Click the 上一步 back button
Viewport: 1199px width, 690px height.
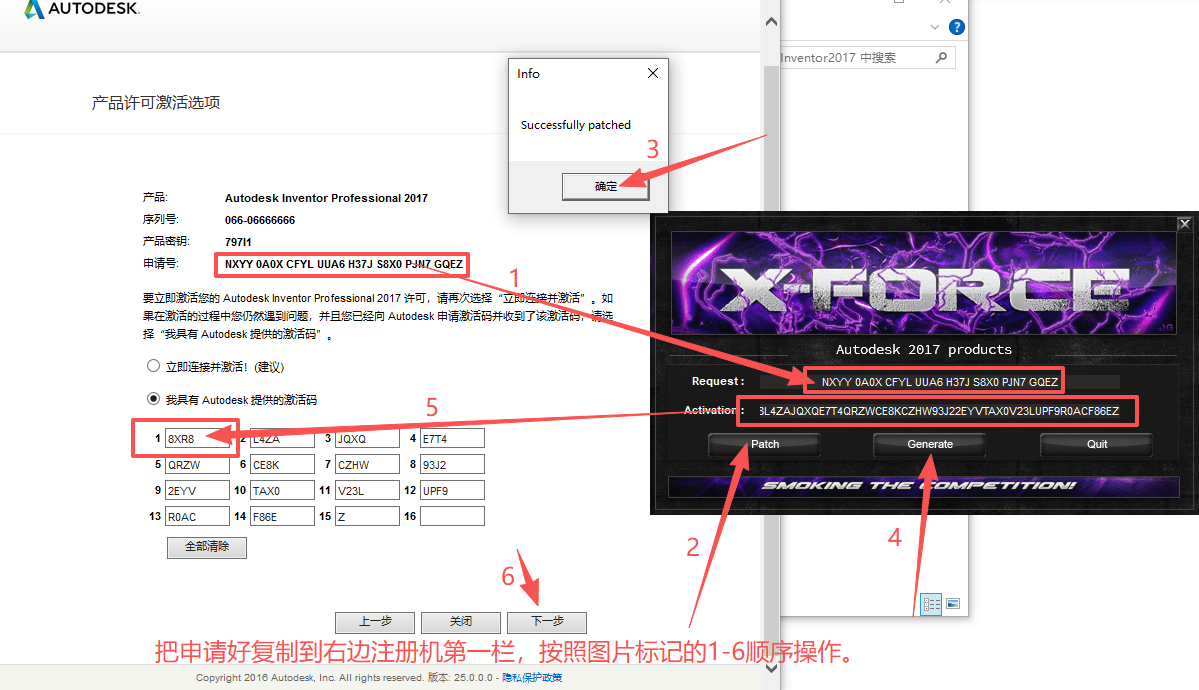click(x=374, y=622)
